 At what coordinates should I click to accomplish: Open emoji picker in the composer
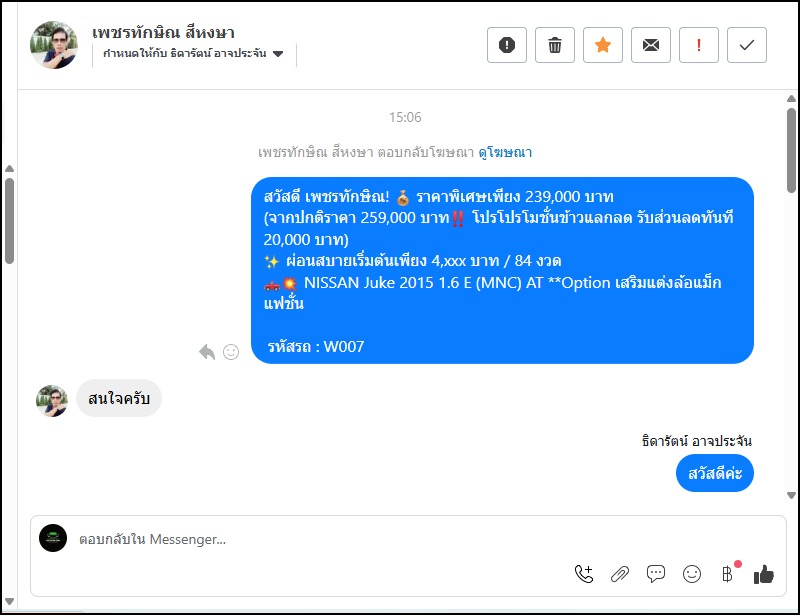point(692,574)
